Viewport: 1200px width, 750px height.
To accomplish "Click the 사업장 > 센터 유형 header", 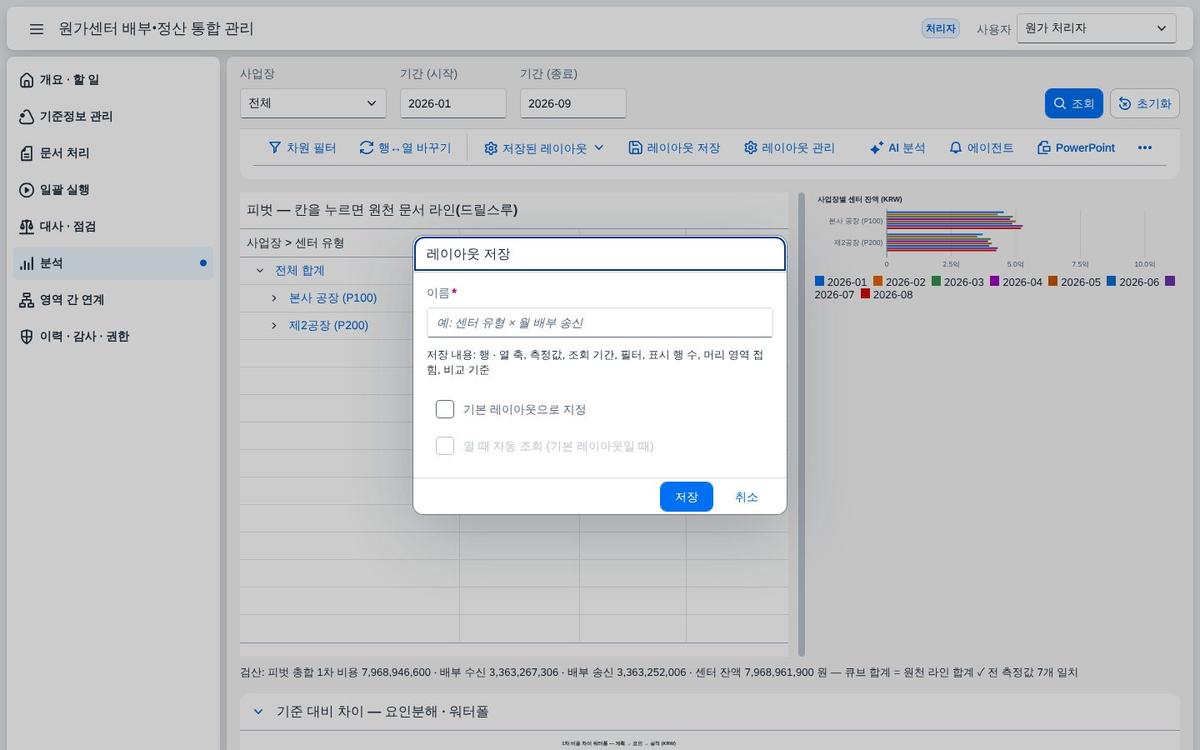I will 295,243.
